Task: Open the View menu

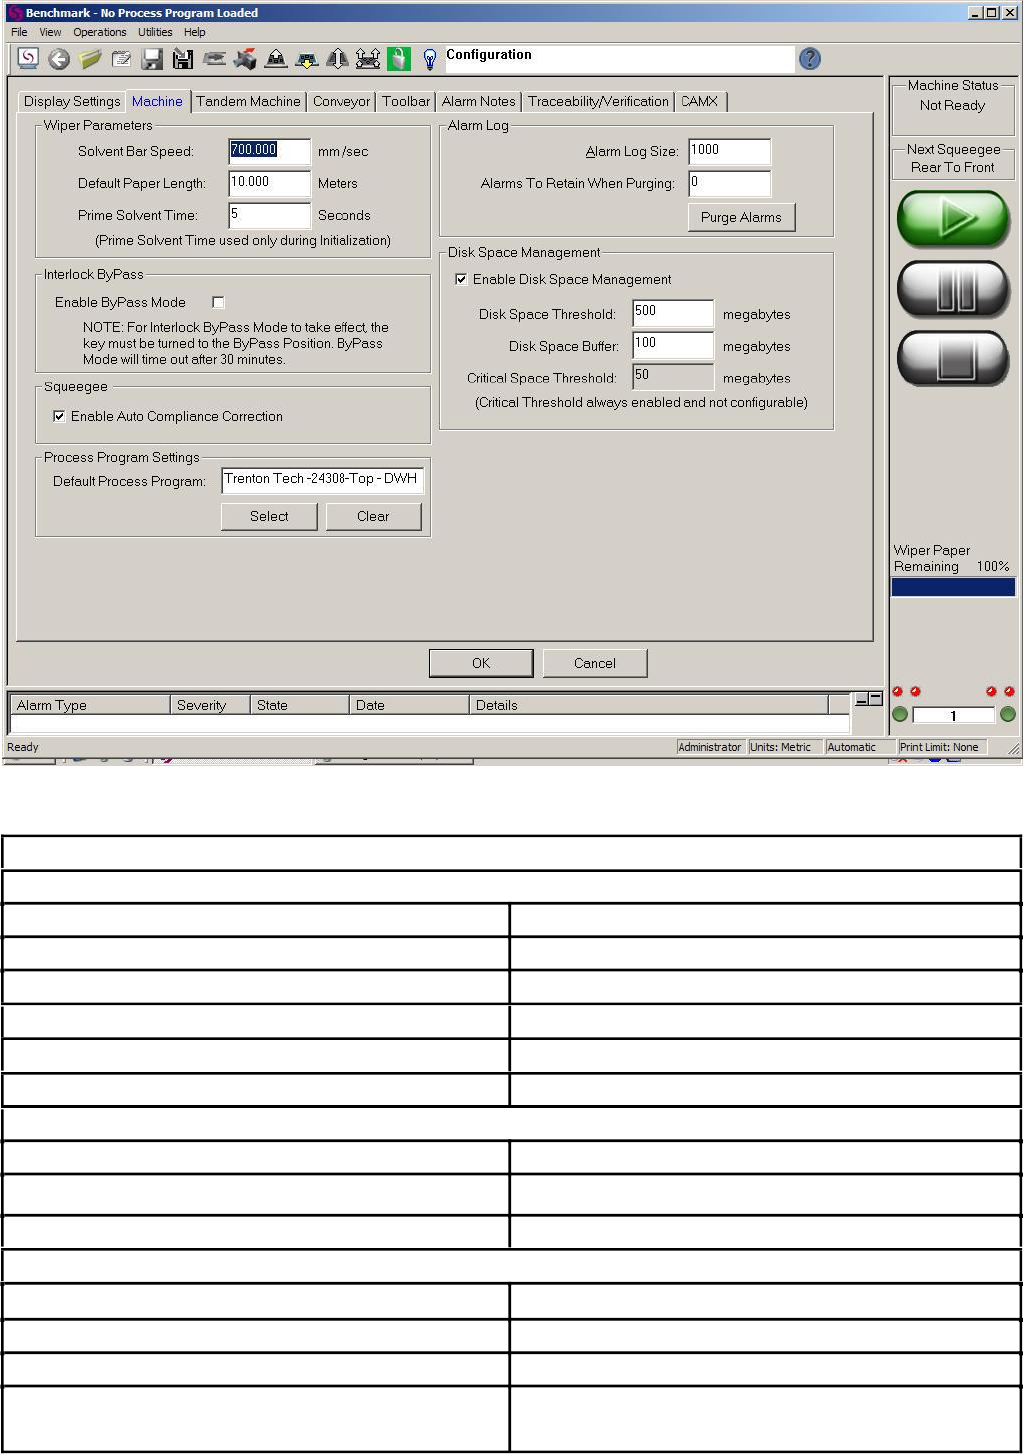Action: click(x=50, y=32)
